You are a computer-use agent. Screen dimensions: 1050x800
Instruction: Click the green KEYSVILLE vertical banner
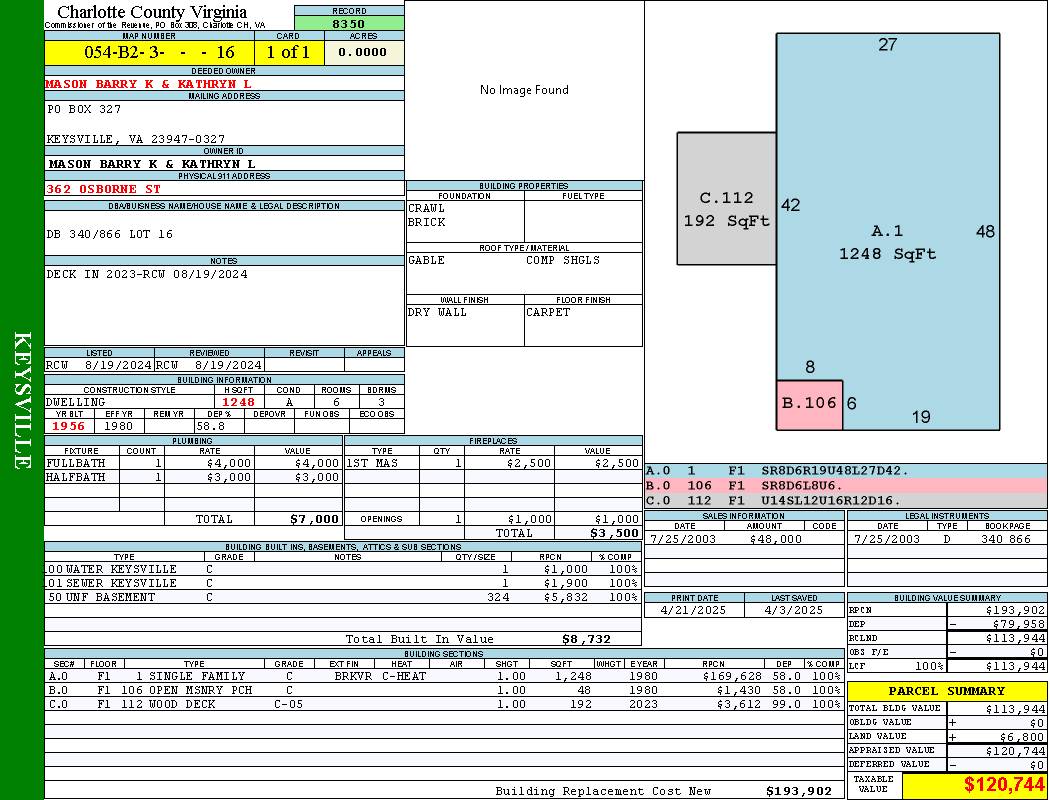click(22, 400)
